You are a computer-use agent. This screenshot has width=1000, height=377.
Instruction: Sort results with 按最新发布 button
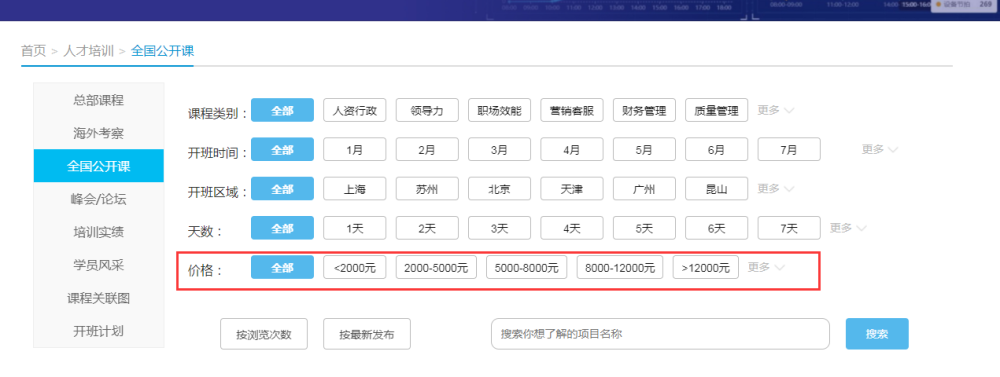coord(367,334)
